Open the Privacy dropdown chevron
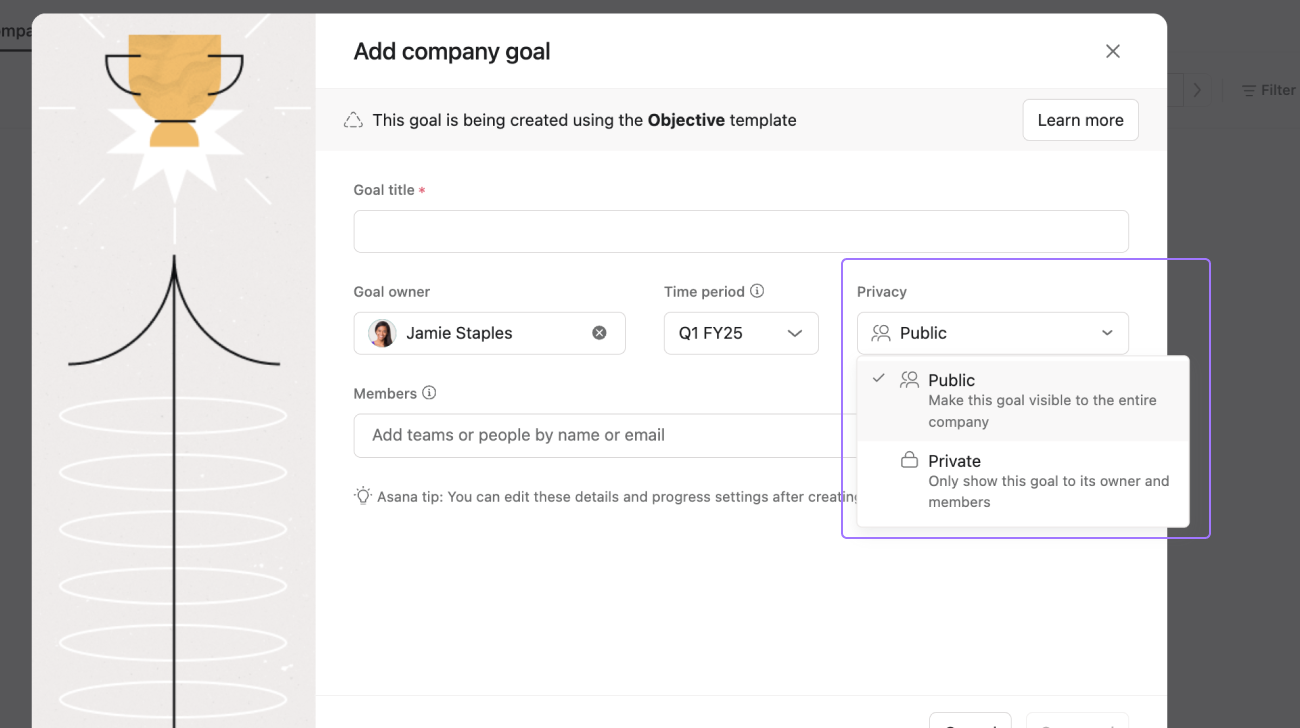This screenshot has width=1300, height=728. pyautogui.click(x=1107, y=332)
